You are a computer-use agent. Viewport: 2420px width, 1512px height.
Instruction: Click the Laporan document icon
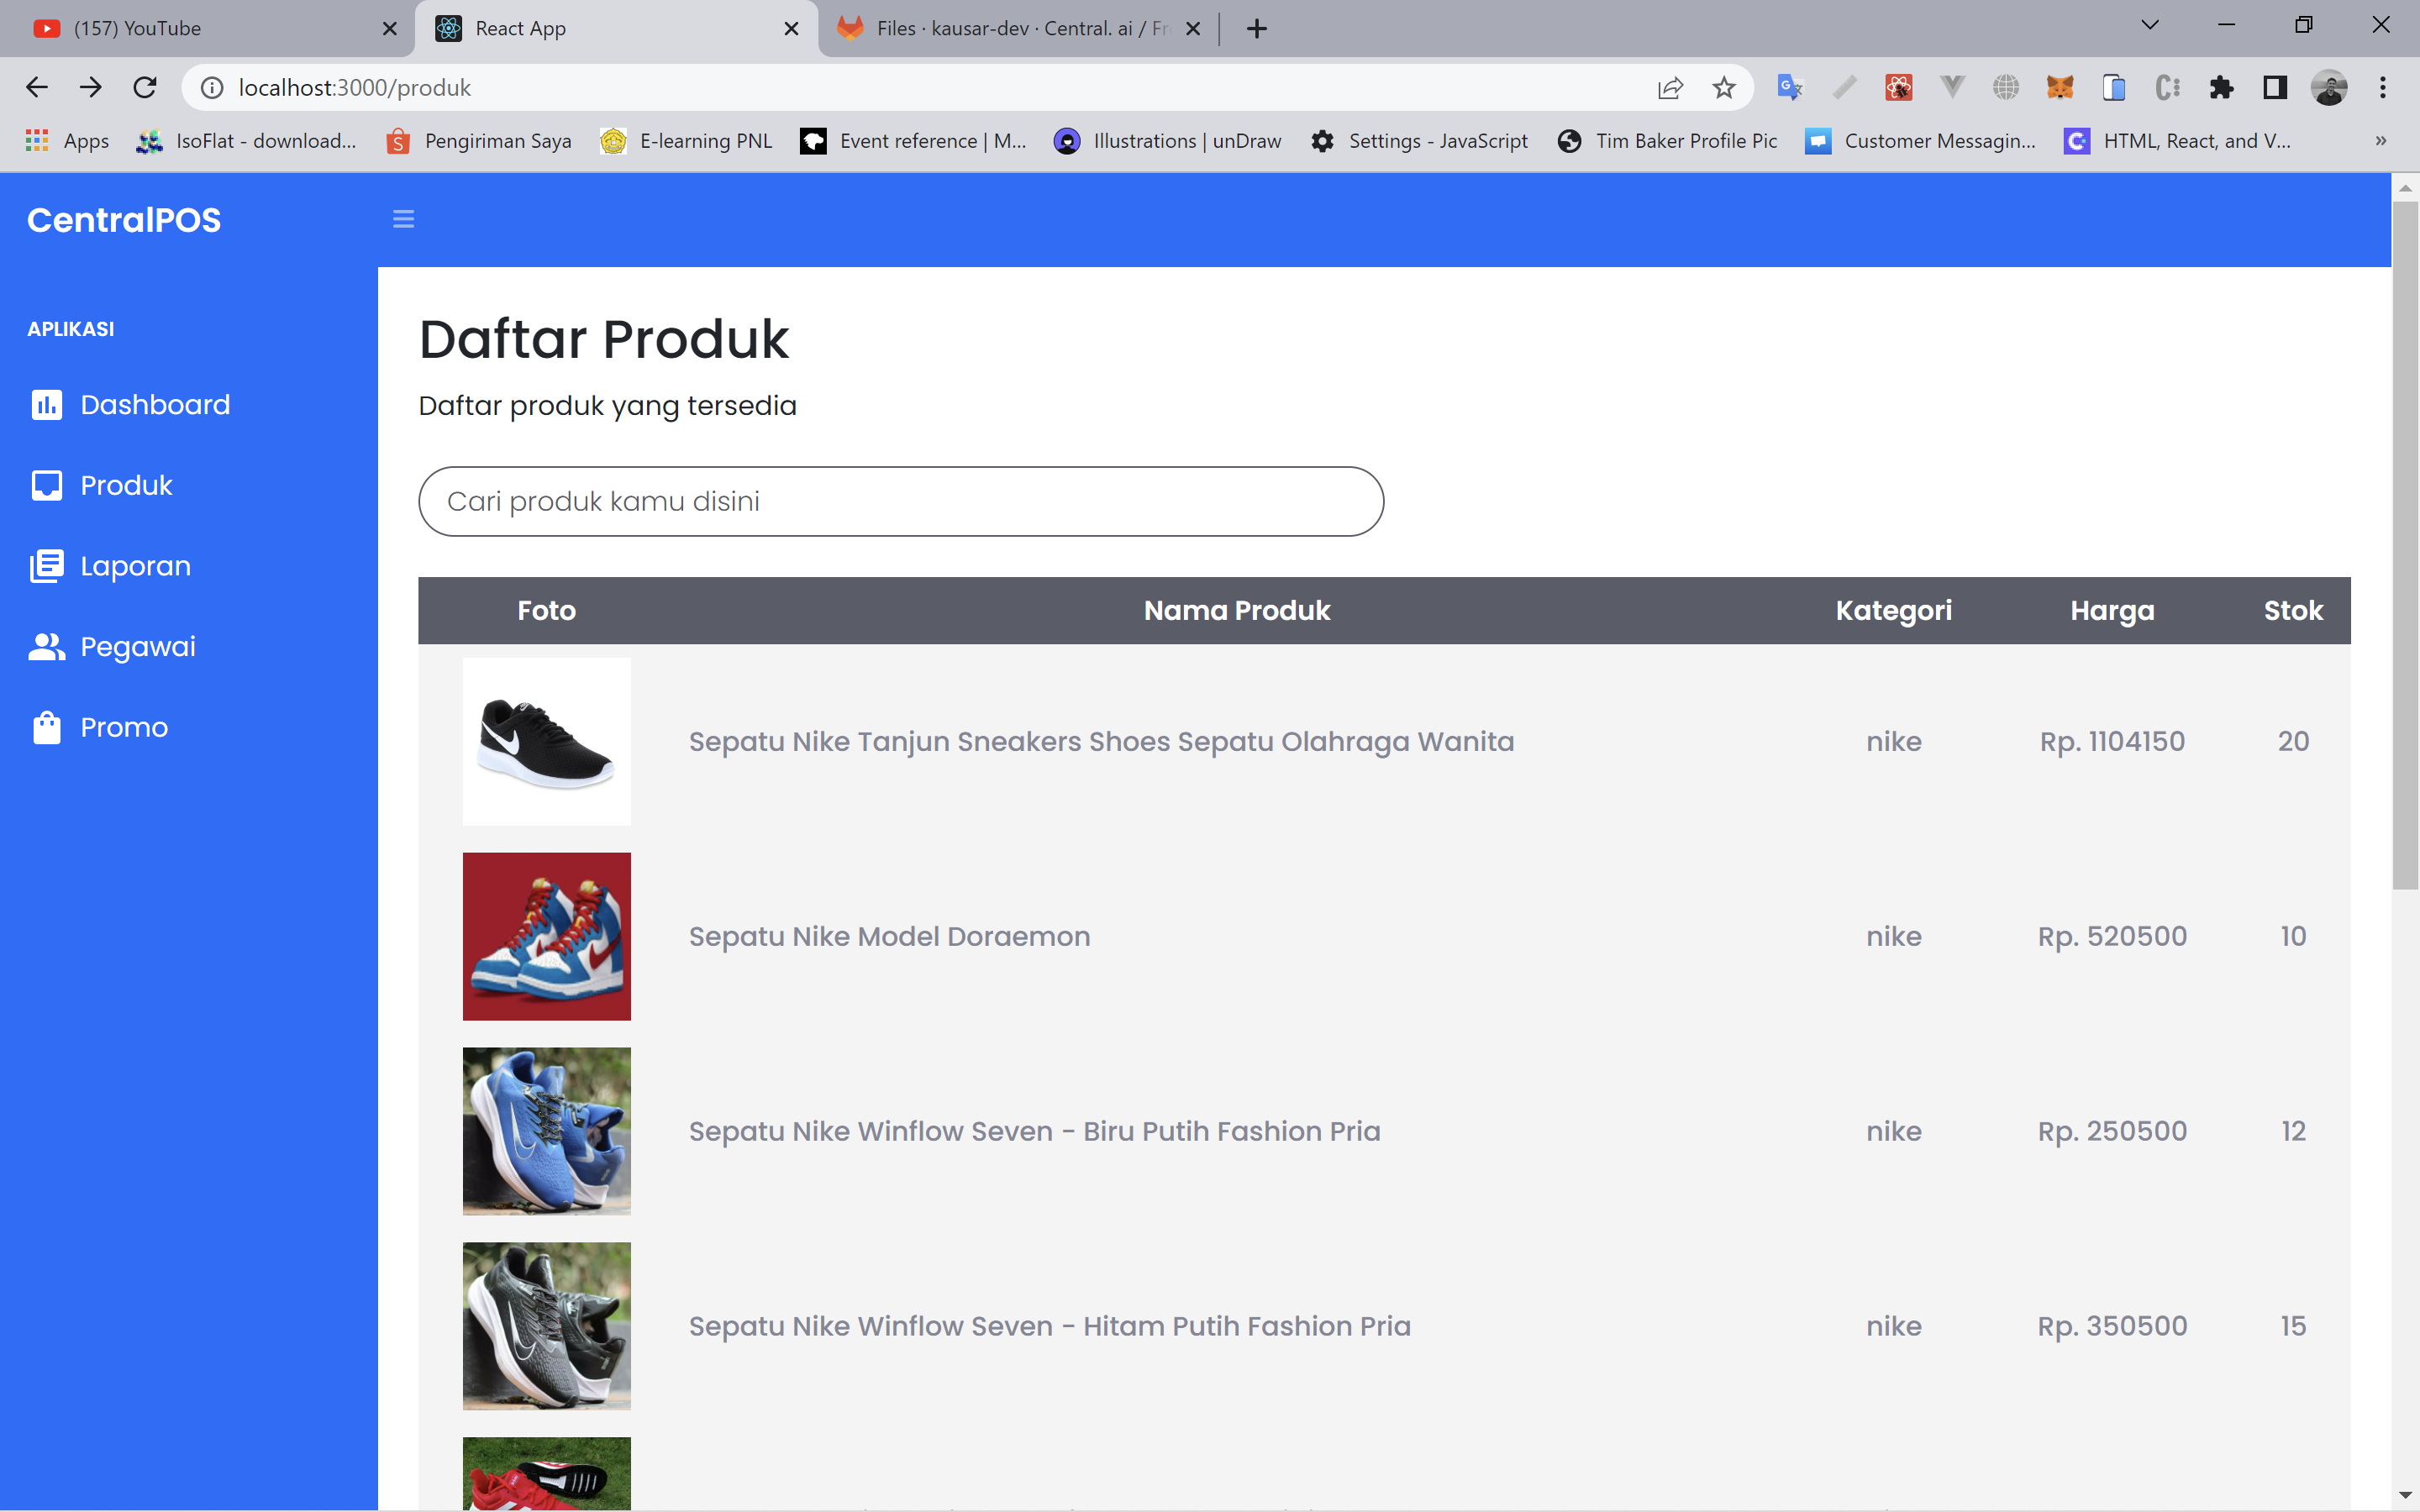click(x=46, y=566)
